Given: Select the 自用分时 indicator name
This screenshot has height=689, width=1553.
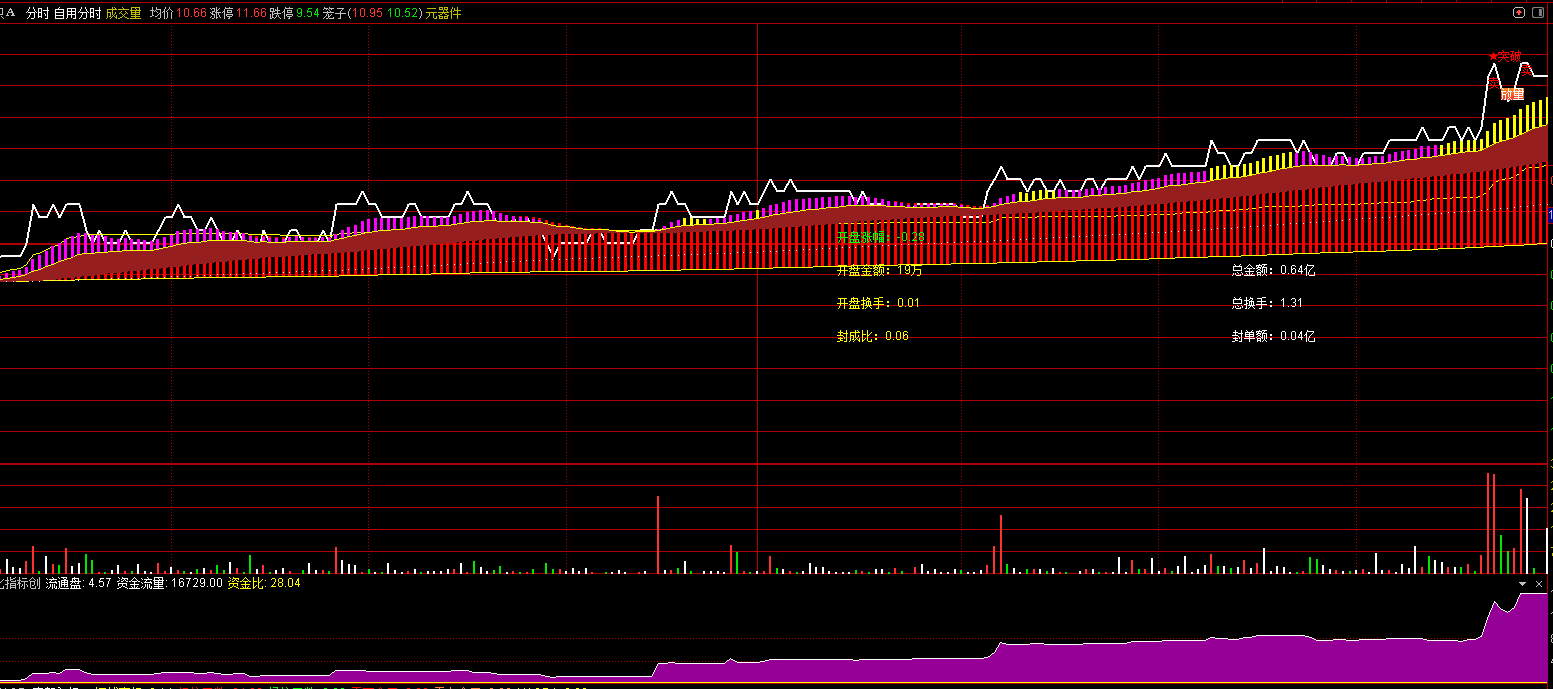Looking at the screenshot, I should [x=77, y=13].
